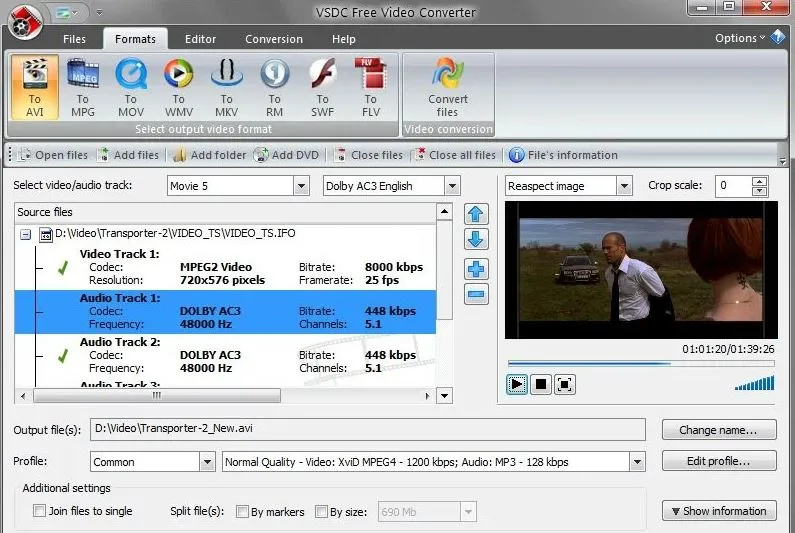This screenshot has width=795, height=533.
Task: Open the 690 Mb size dropdown
Action: (468, 512)
